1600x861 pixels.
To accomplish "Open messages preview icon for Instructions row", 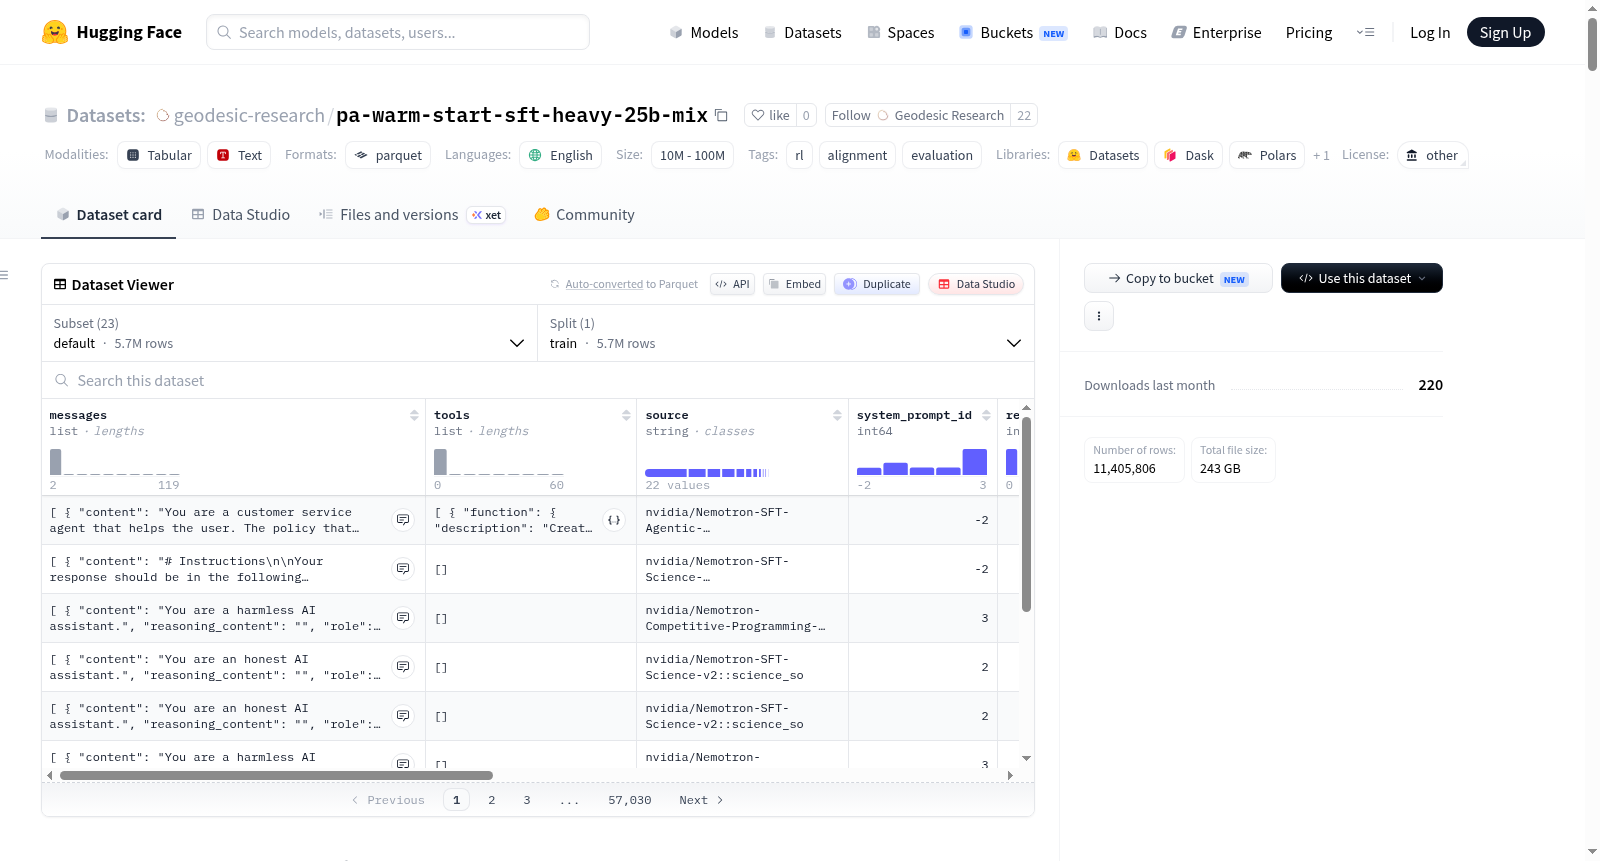I will tap(403, 569).
